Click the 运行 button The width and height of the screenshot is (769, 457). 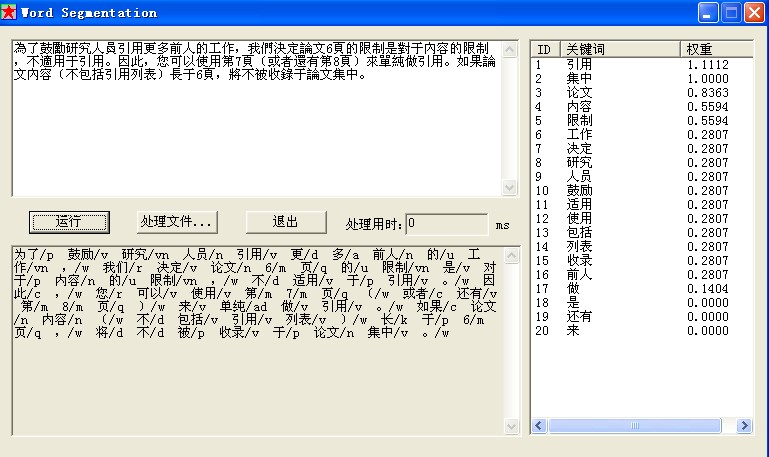pyautogui.click(x=69, y=222)
